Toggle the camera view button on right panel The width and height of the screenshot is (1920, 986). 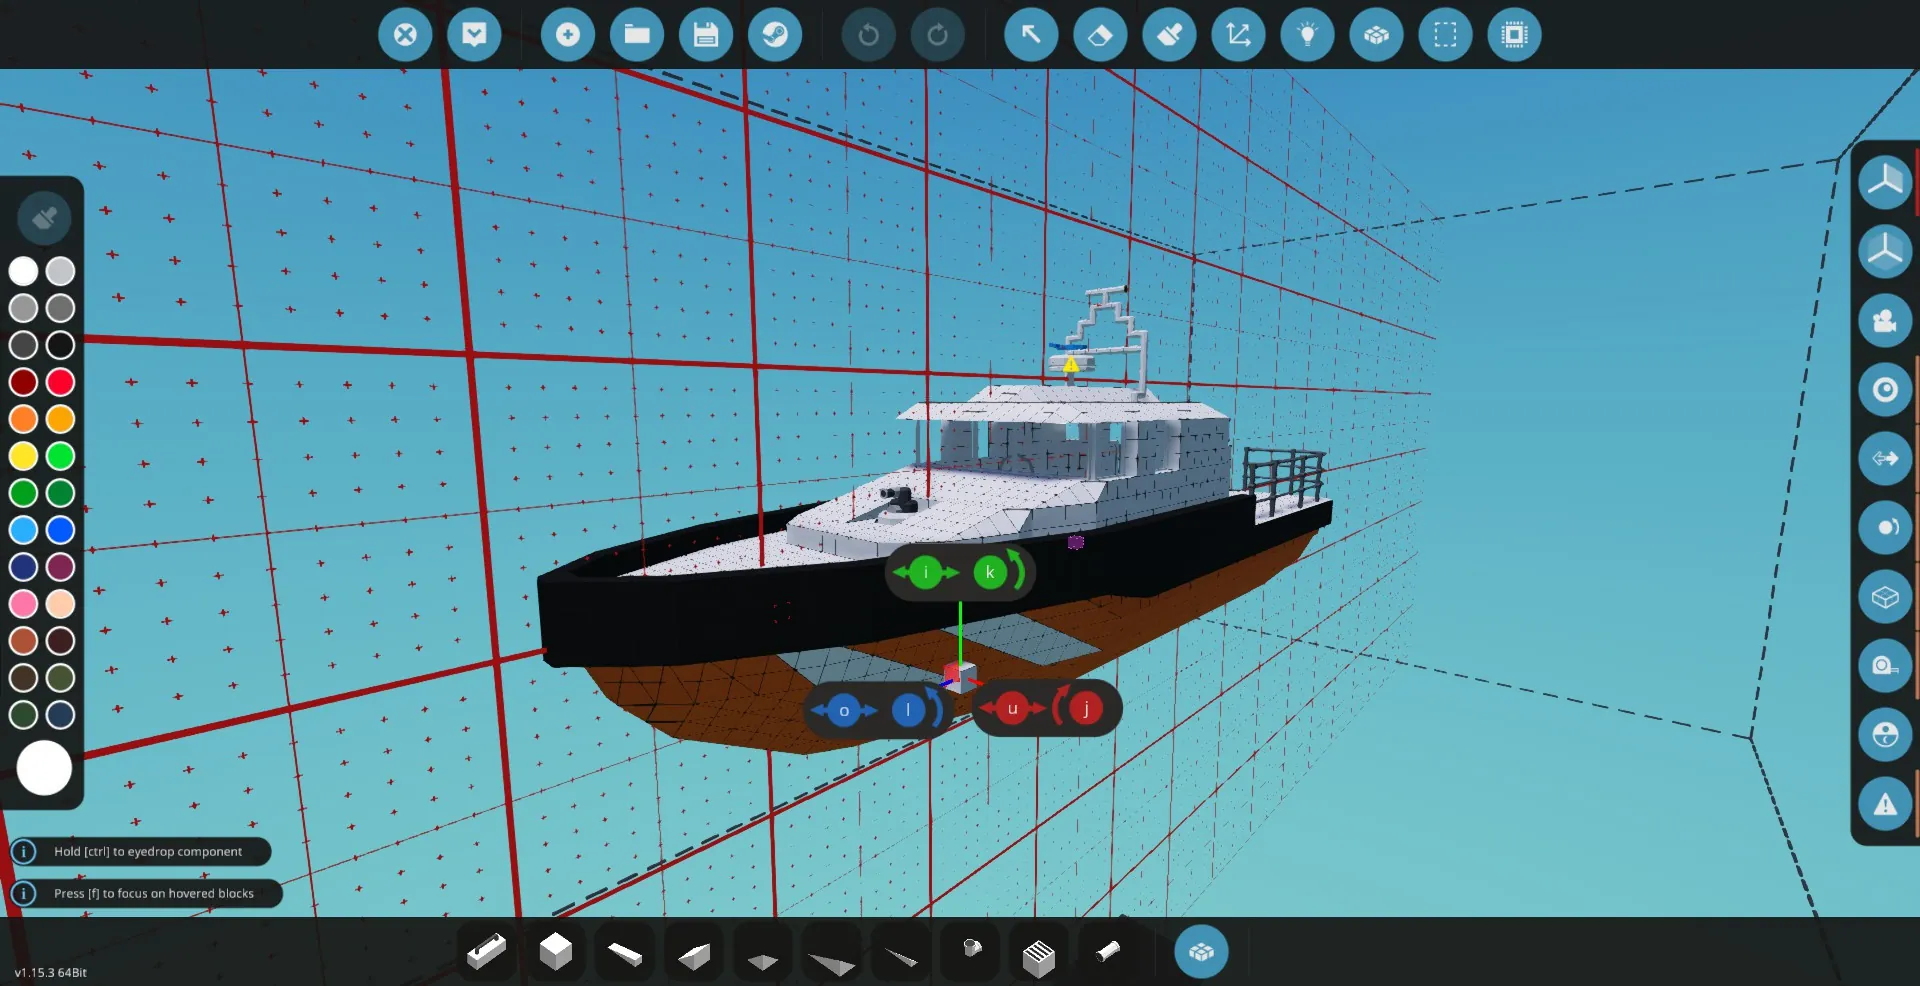point(1885,320)
